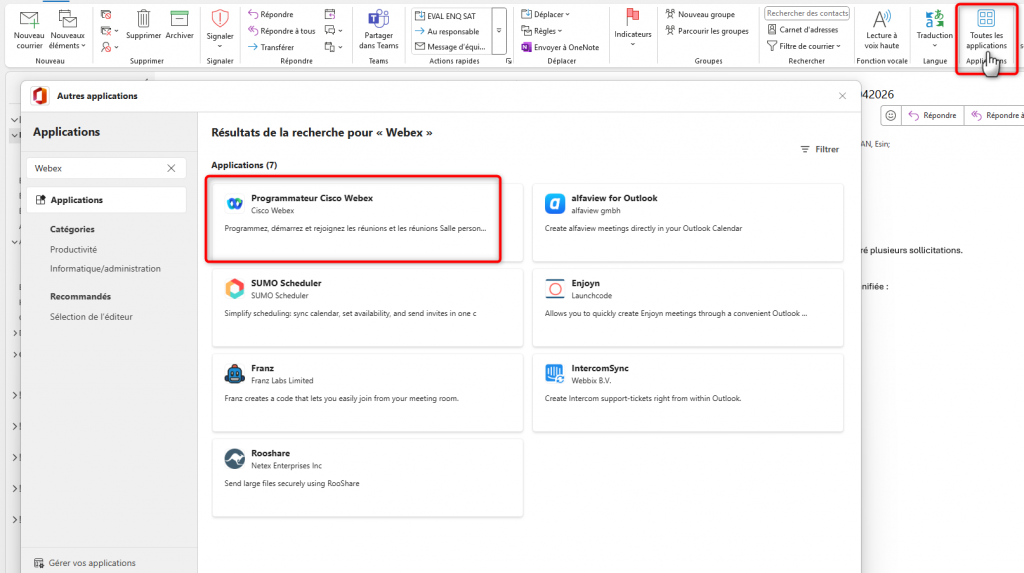Screen dimensions: 1024x573
Task: Open Carnet d'adresses
Action: pyautogui.click(x=802, y=30)
